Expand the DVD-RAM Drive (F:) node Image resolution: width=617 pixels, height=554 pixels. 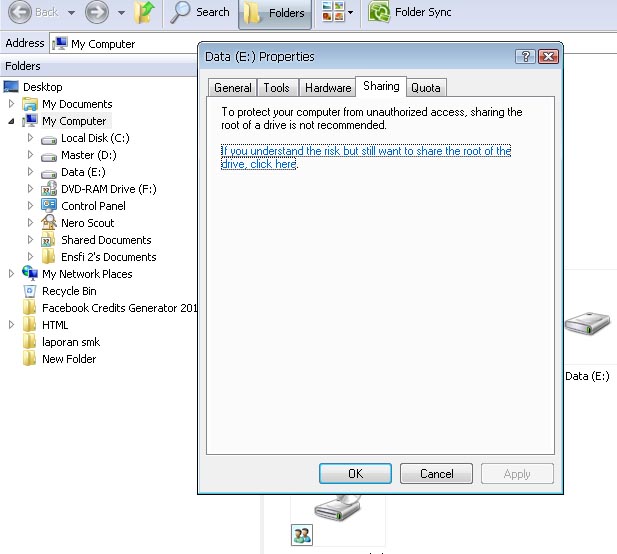pos(30,188)
